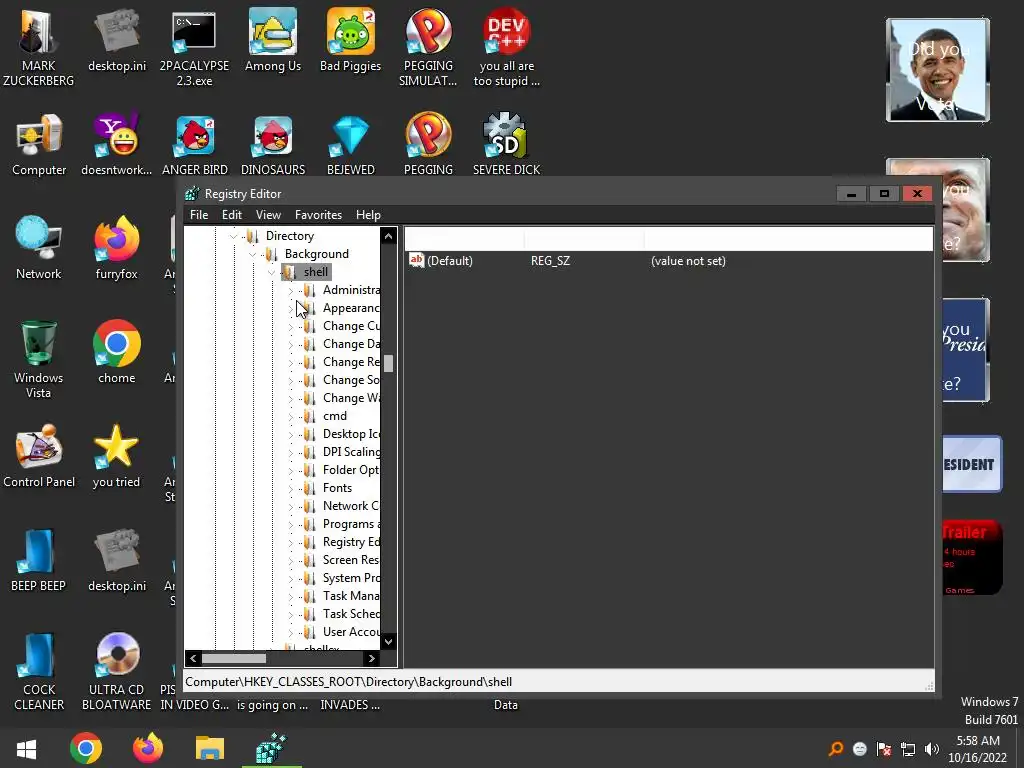Click the (Default) string value icon
This screenshot has height=768, width=1024.
point(416,261)
